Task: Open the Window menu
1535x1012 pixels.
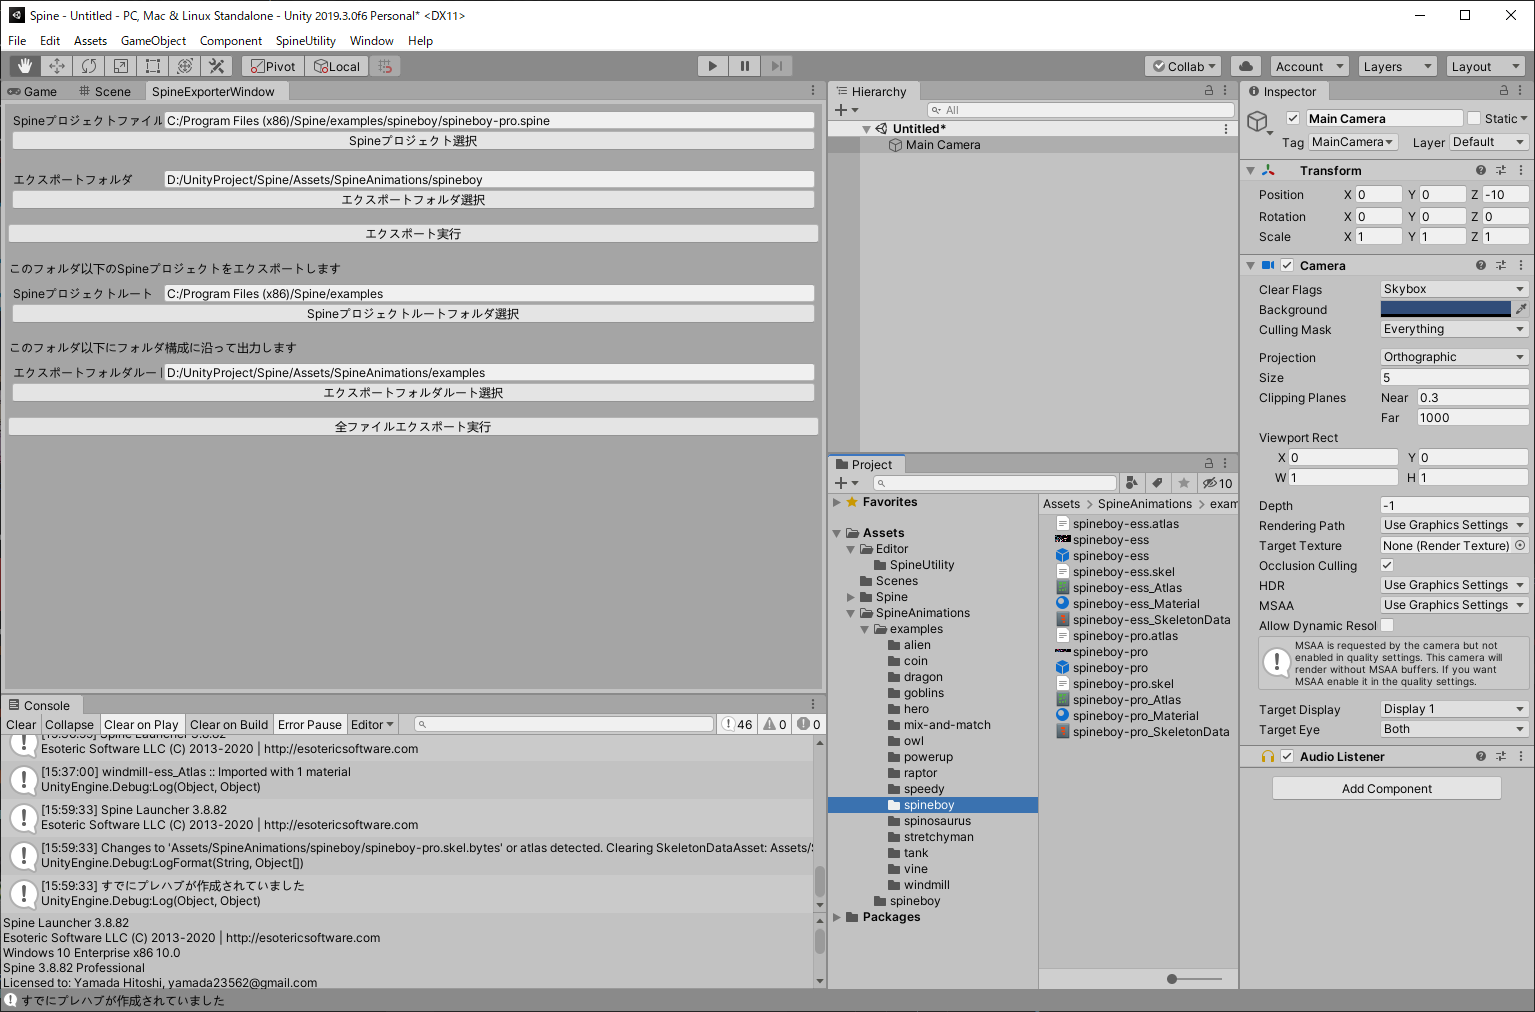Action: coord(371,41)
